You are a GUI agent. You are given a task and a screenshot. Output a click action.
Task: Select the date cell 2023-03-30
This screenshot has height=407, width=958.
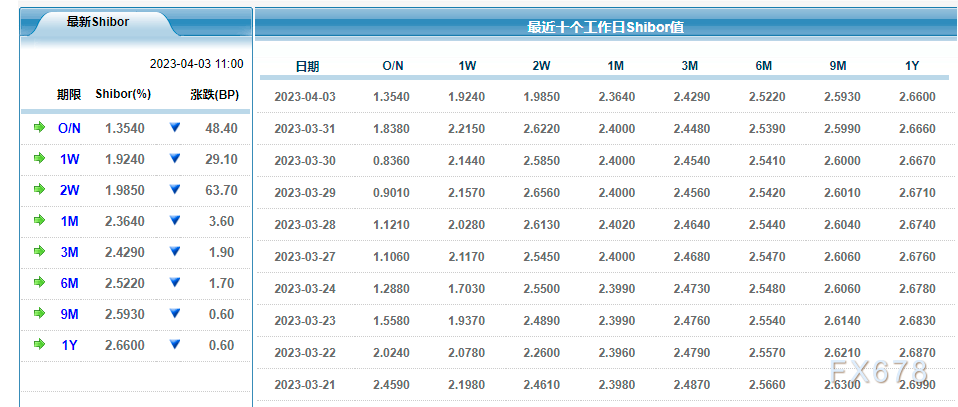pos(305,161)
